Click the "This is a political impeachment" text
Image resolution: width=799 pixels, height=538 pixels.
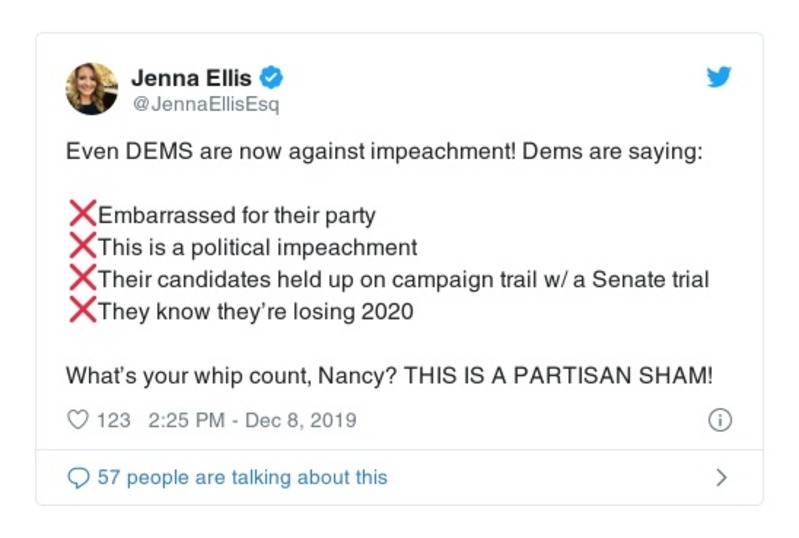click(x=258, y=247)
